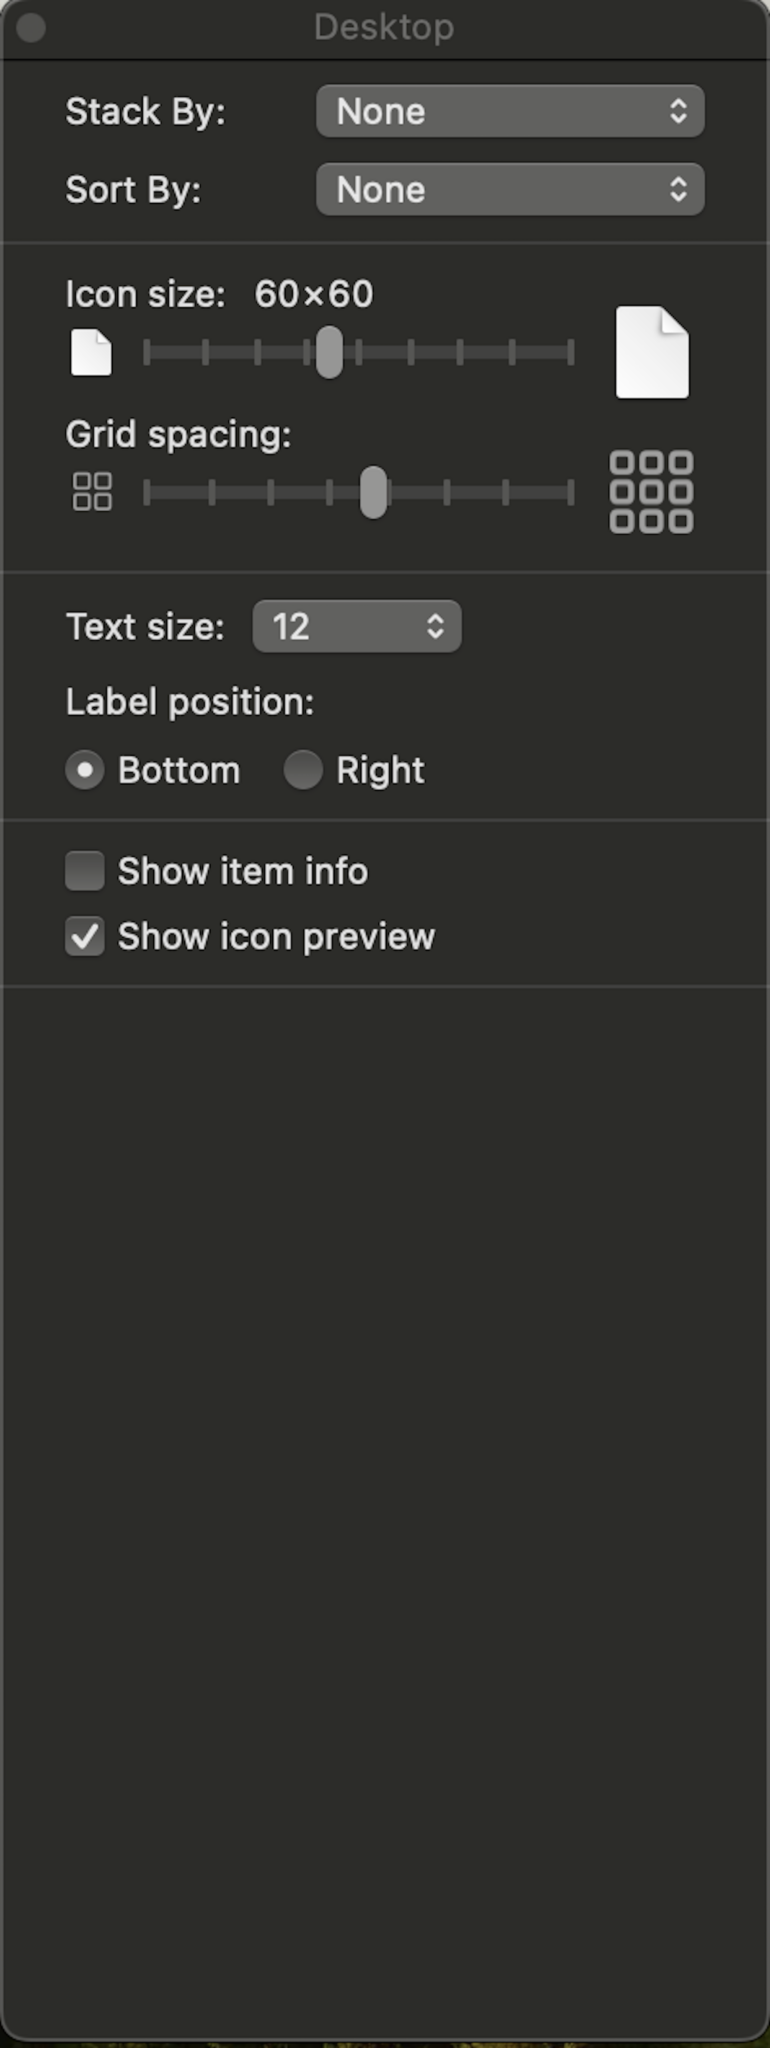Disable Show icon preview
This screenshot has height=2048, width=770.
point(85,936)
